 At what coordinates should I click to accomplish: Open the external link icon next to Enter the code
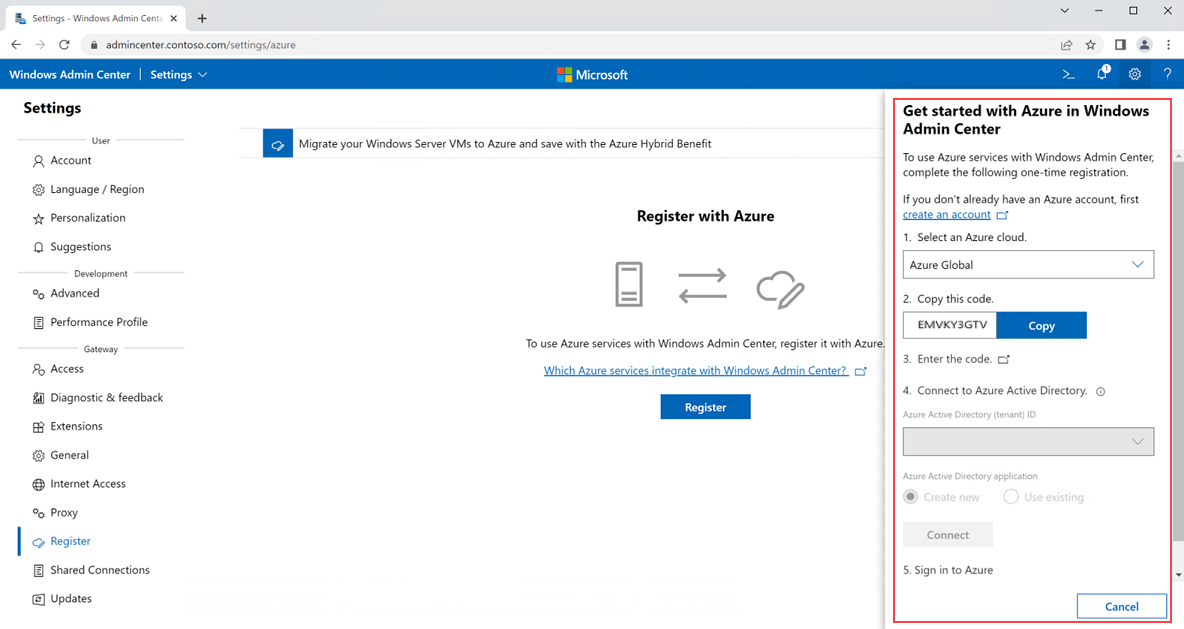tap(1004, 359)
